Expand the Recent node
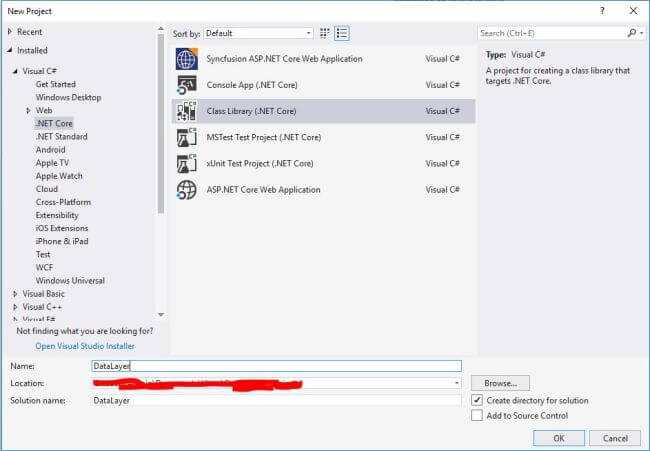The height and width of the screenshot is (451, 650). [10, 32]
